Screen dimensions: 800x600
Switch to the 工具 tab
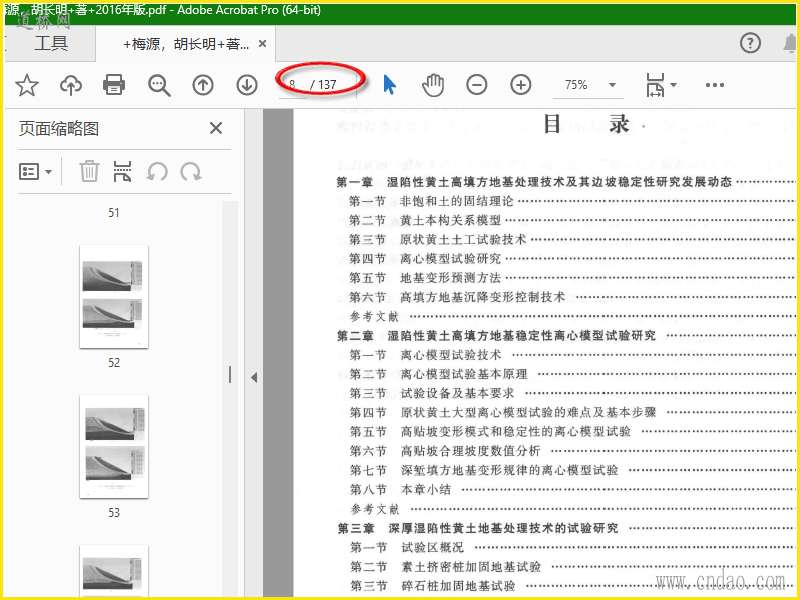click(51, 43)
